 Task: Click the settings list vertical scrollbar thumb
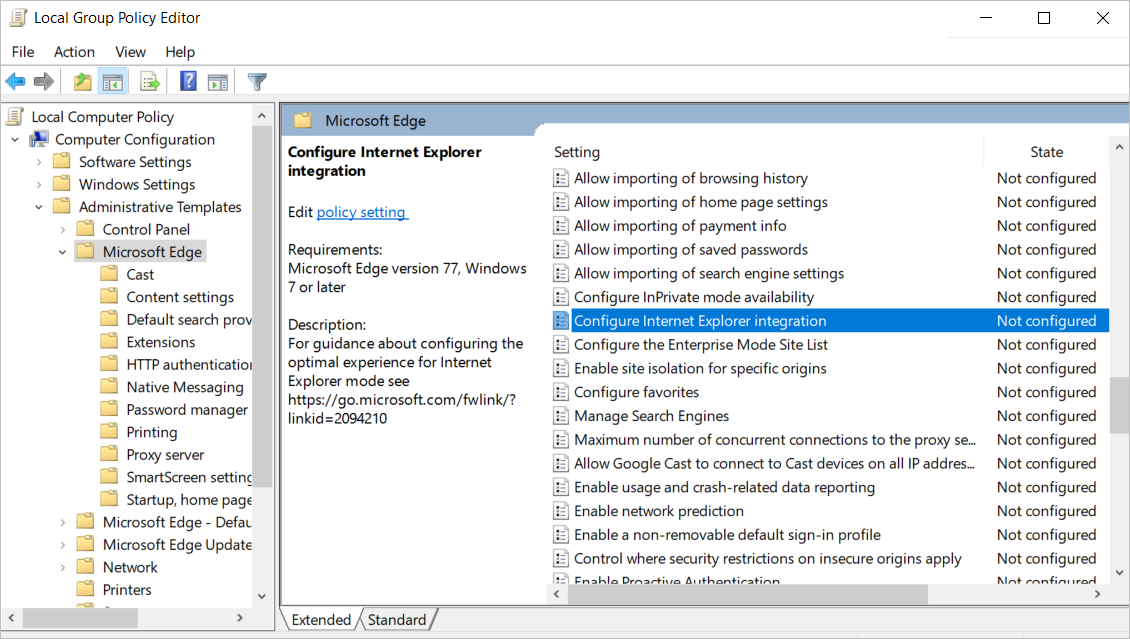(1119, 403)
